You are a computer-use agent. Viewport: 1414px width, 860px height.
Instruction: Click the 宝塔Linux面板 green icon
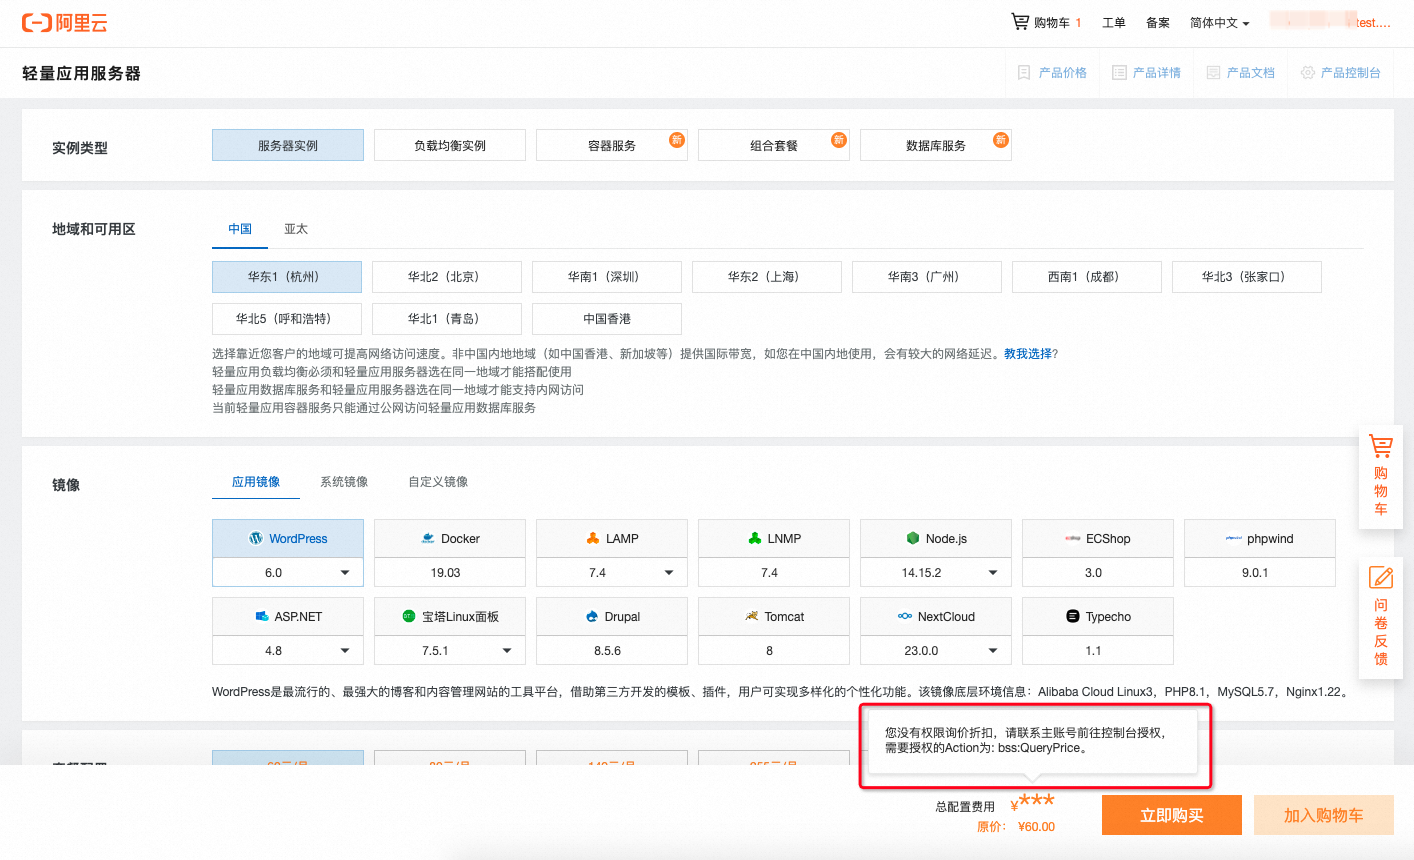(409, 616)
